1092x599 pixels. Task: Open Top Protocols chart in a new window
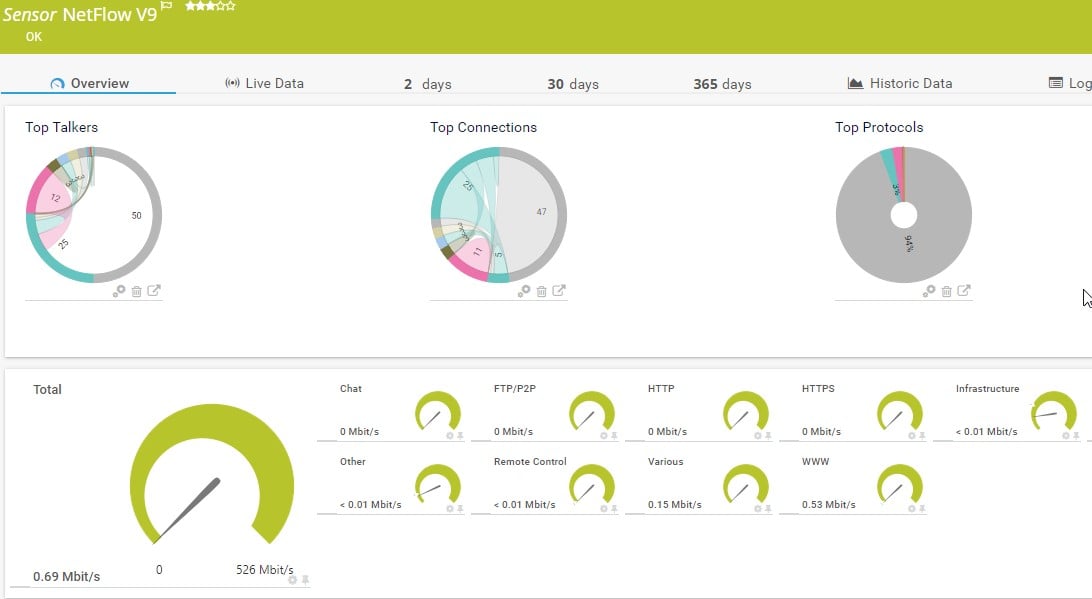tap(963, 290)
